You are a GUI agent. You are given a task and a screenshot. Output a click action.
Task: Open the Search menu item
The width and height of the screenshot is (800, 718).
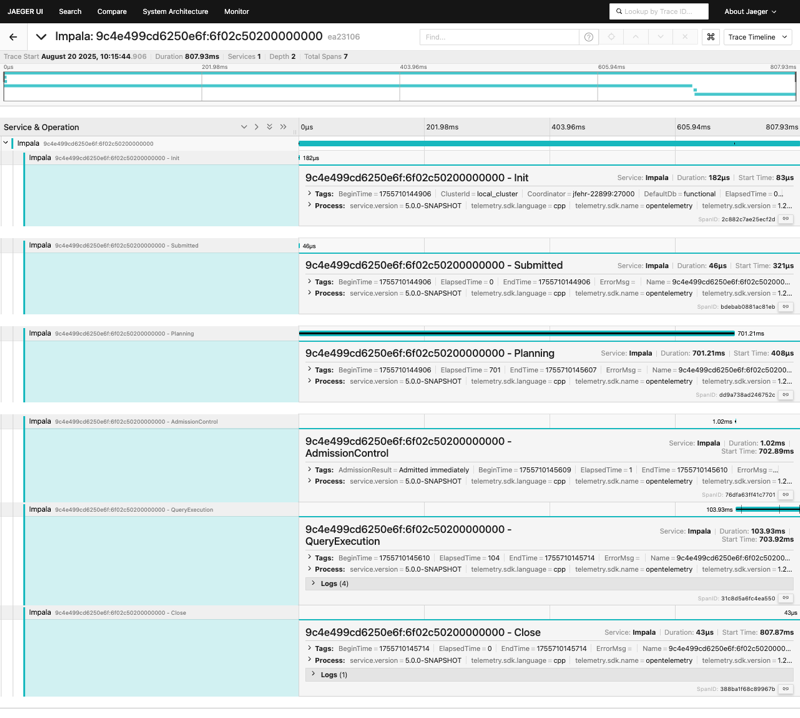click(70, 12)
